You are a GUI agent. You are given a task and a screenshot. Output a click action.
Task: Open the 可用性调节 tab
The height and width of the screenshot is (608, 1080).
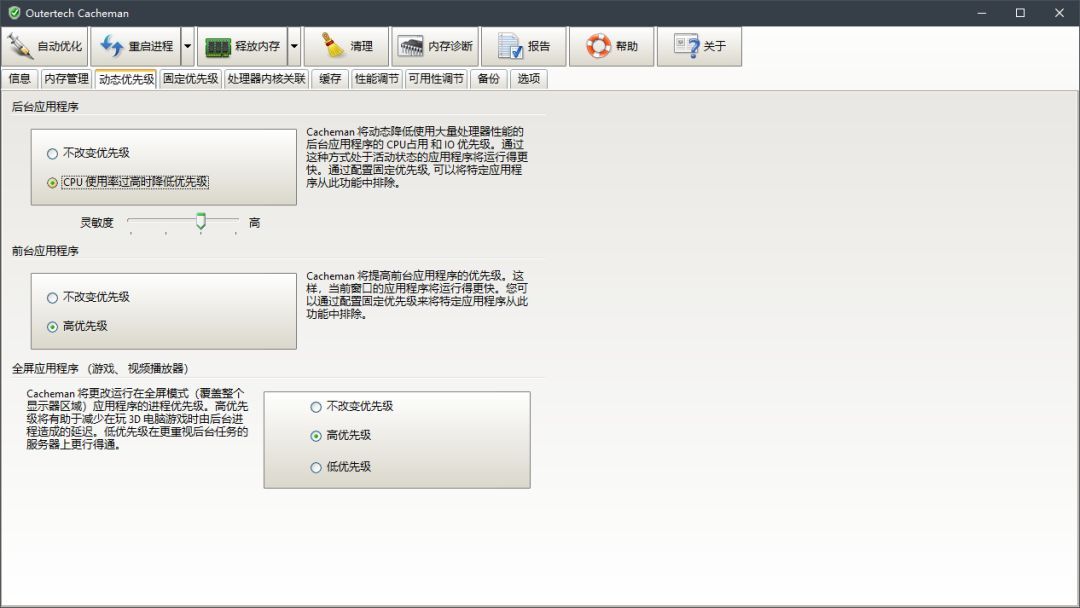coord(436,78)
